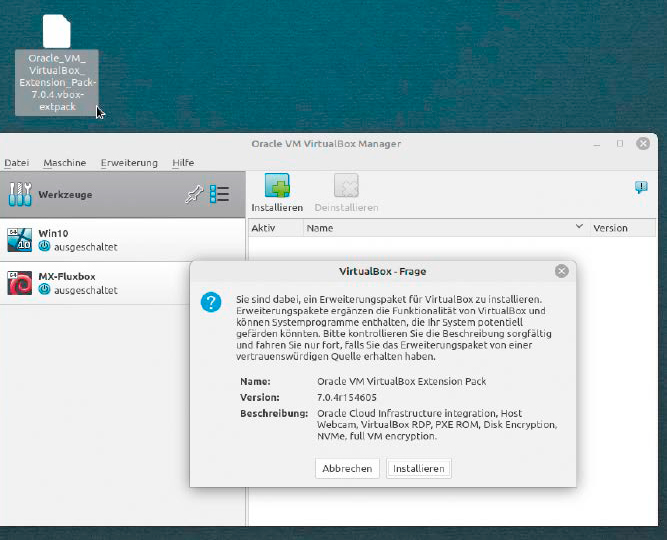Click the notification bubble icon at top right
The height and width of the screenshot is (540, 667).
point(641,187)
